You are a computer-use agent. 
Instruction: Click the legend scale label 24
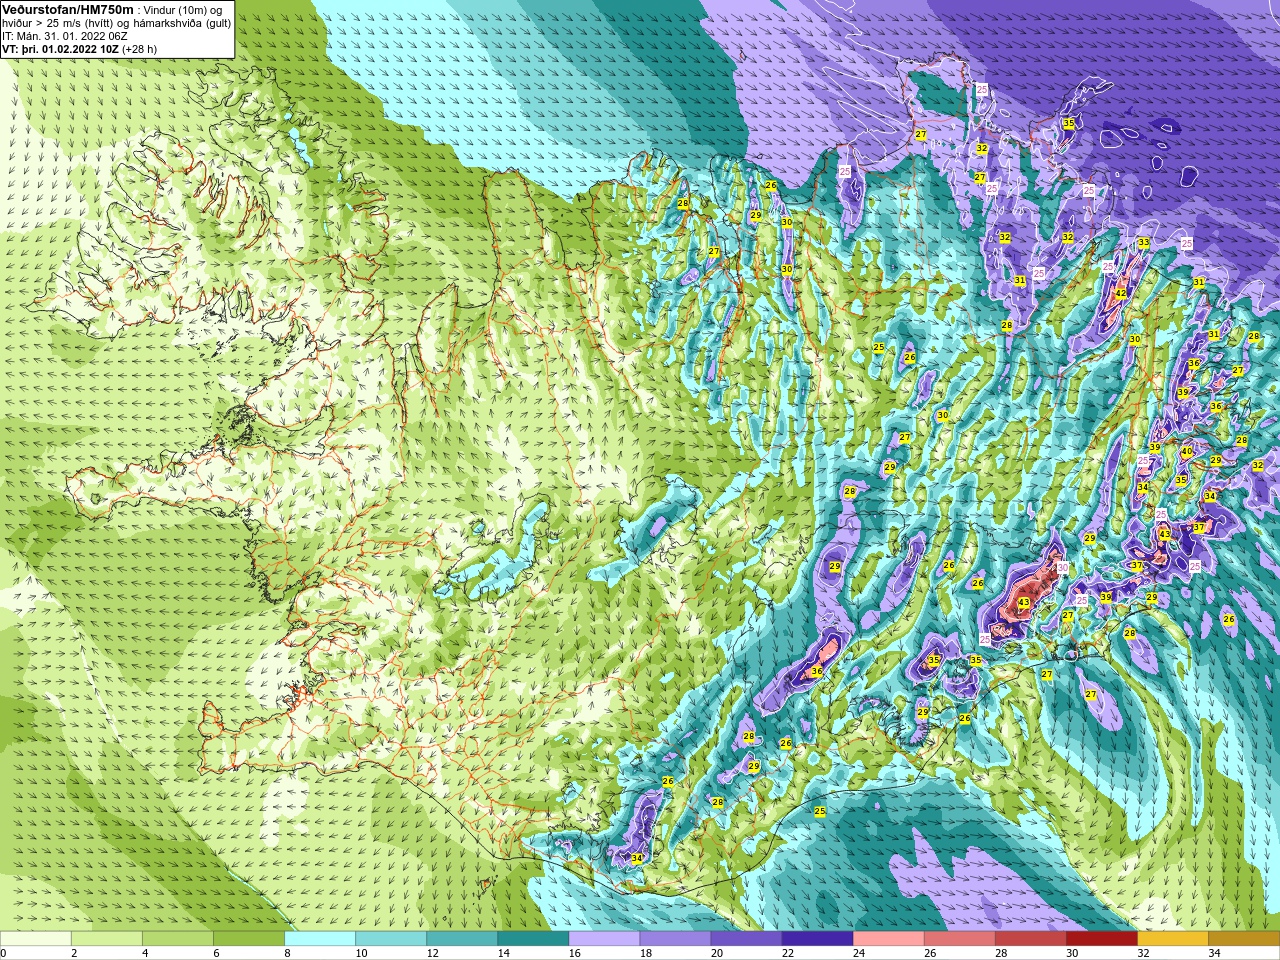point(858,953)
